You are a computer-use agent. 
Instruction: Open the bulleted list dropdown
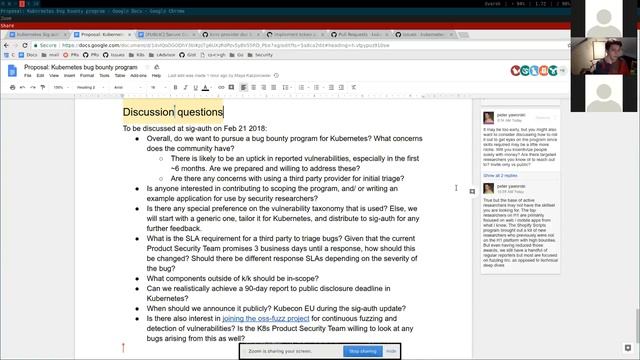(318, 87)
